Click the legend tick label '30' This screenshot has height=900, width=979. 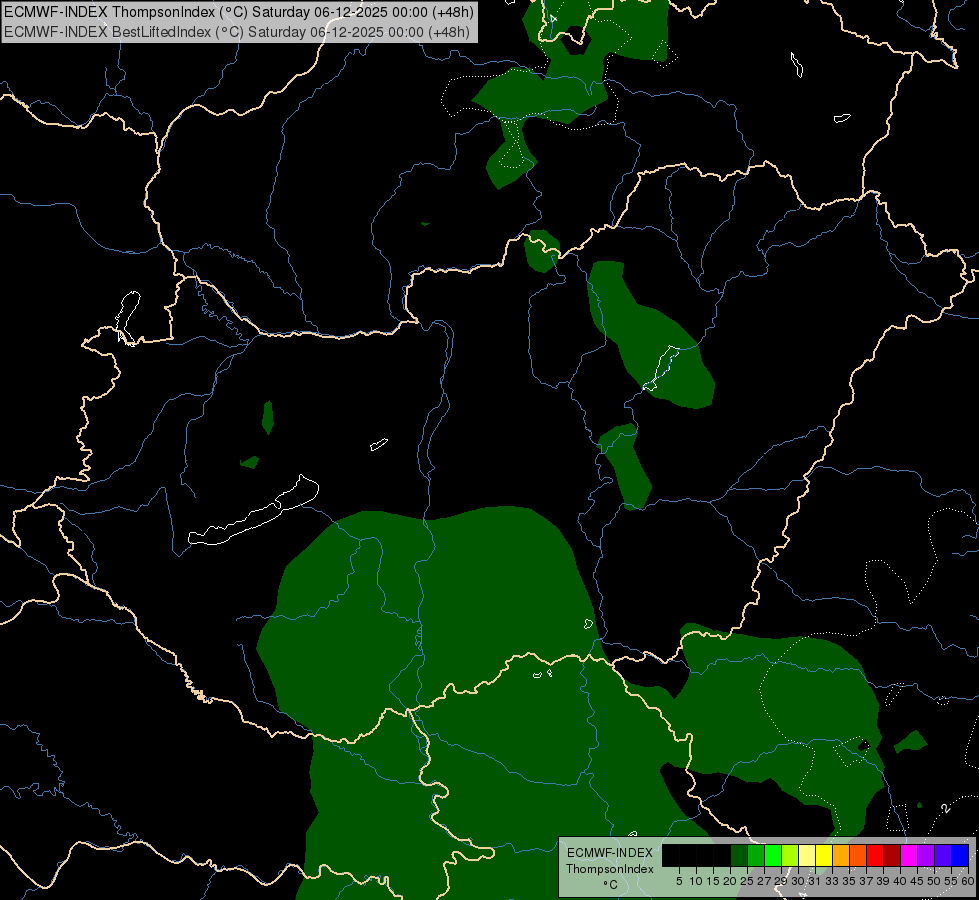pyautogui.click(x=798, y=881)
